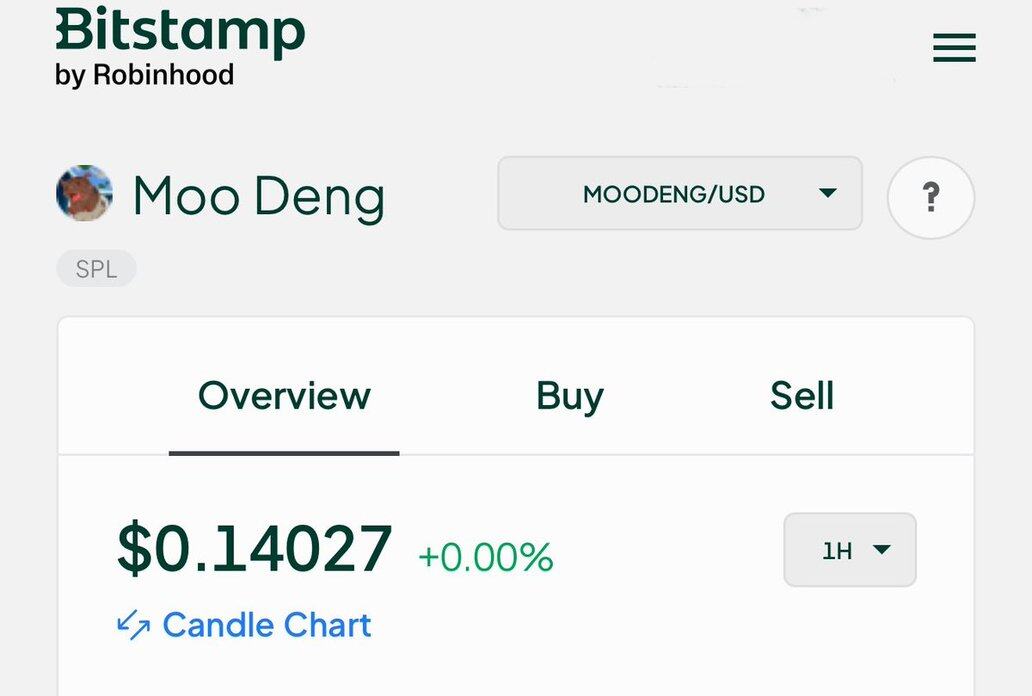Open the Candle Chart link
Image resolution: width=1032 pixels, height=696 pixels.
coord(267,625)
